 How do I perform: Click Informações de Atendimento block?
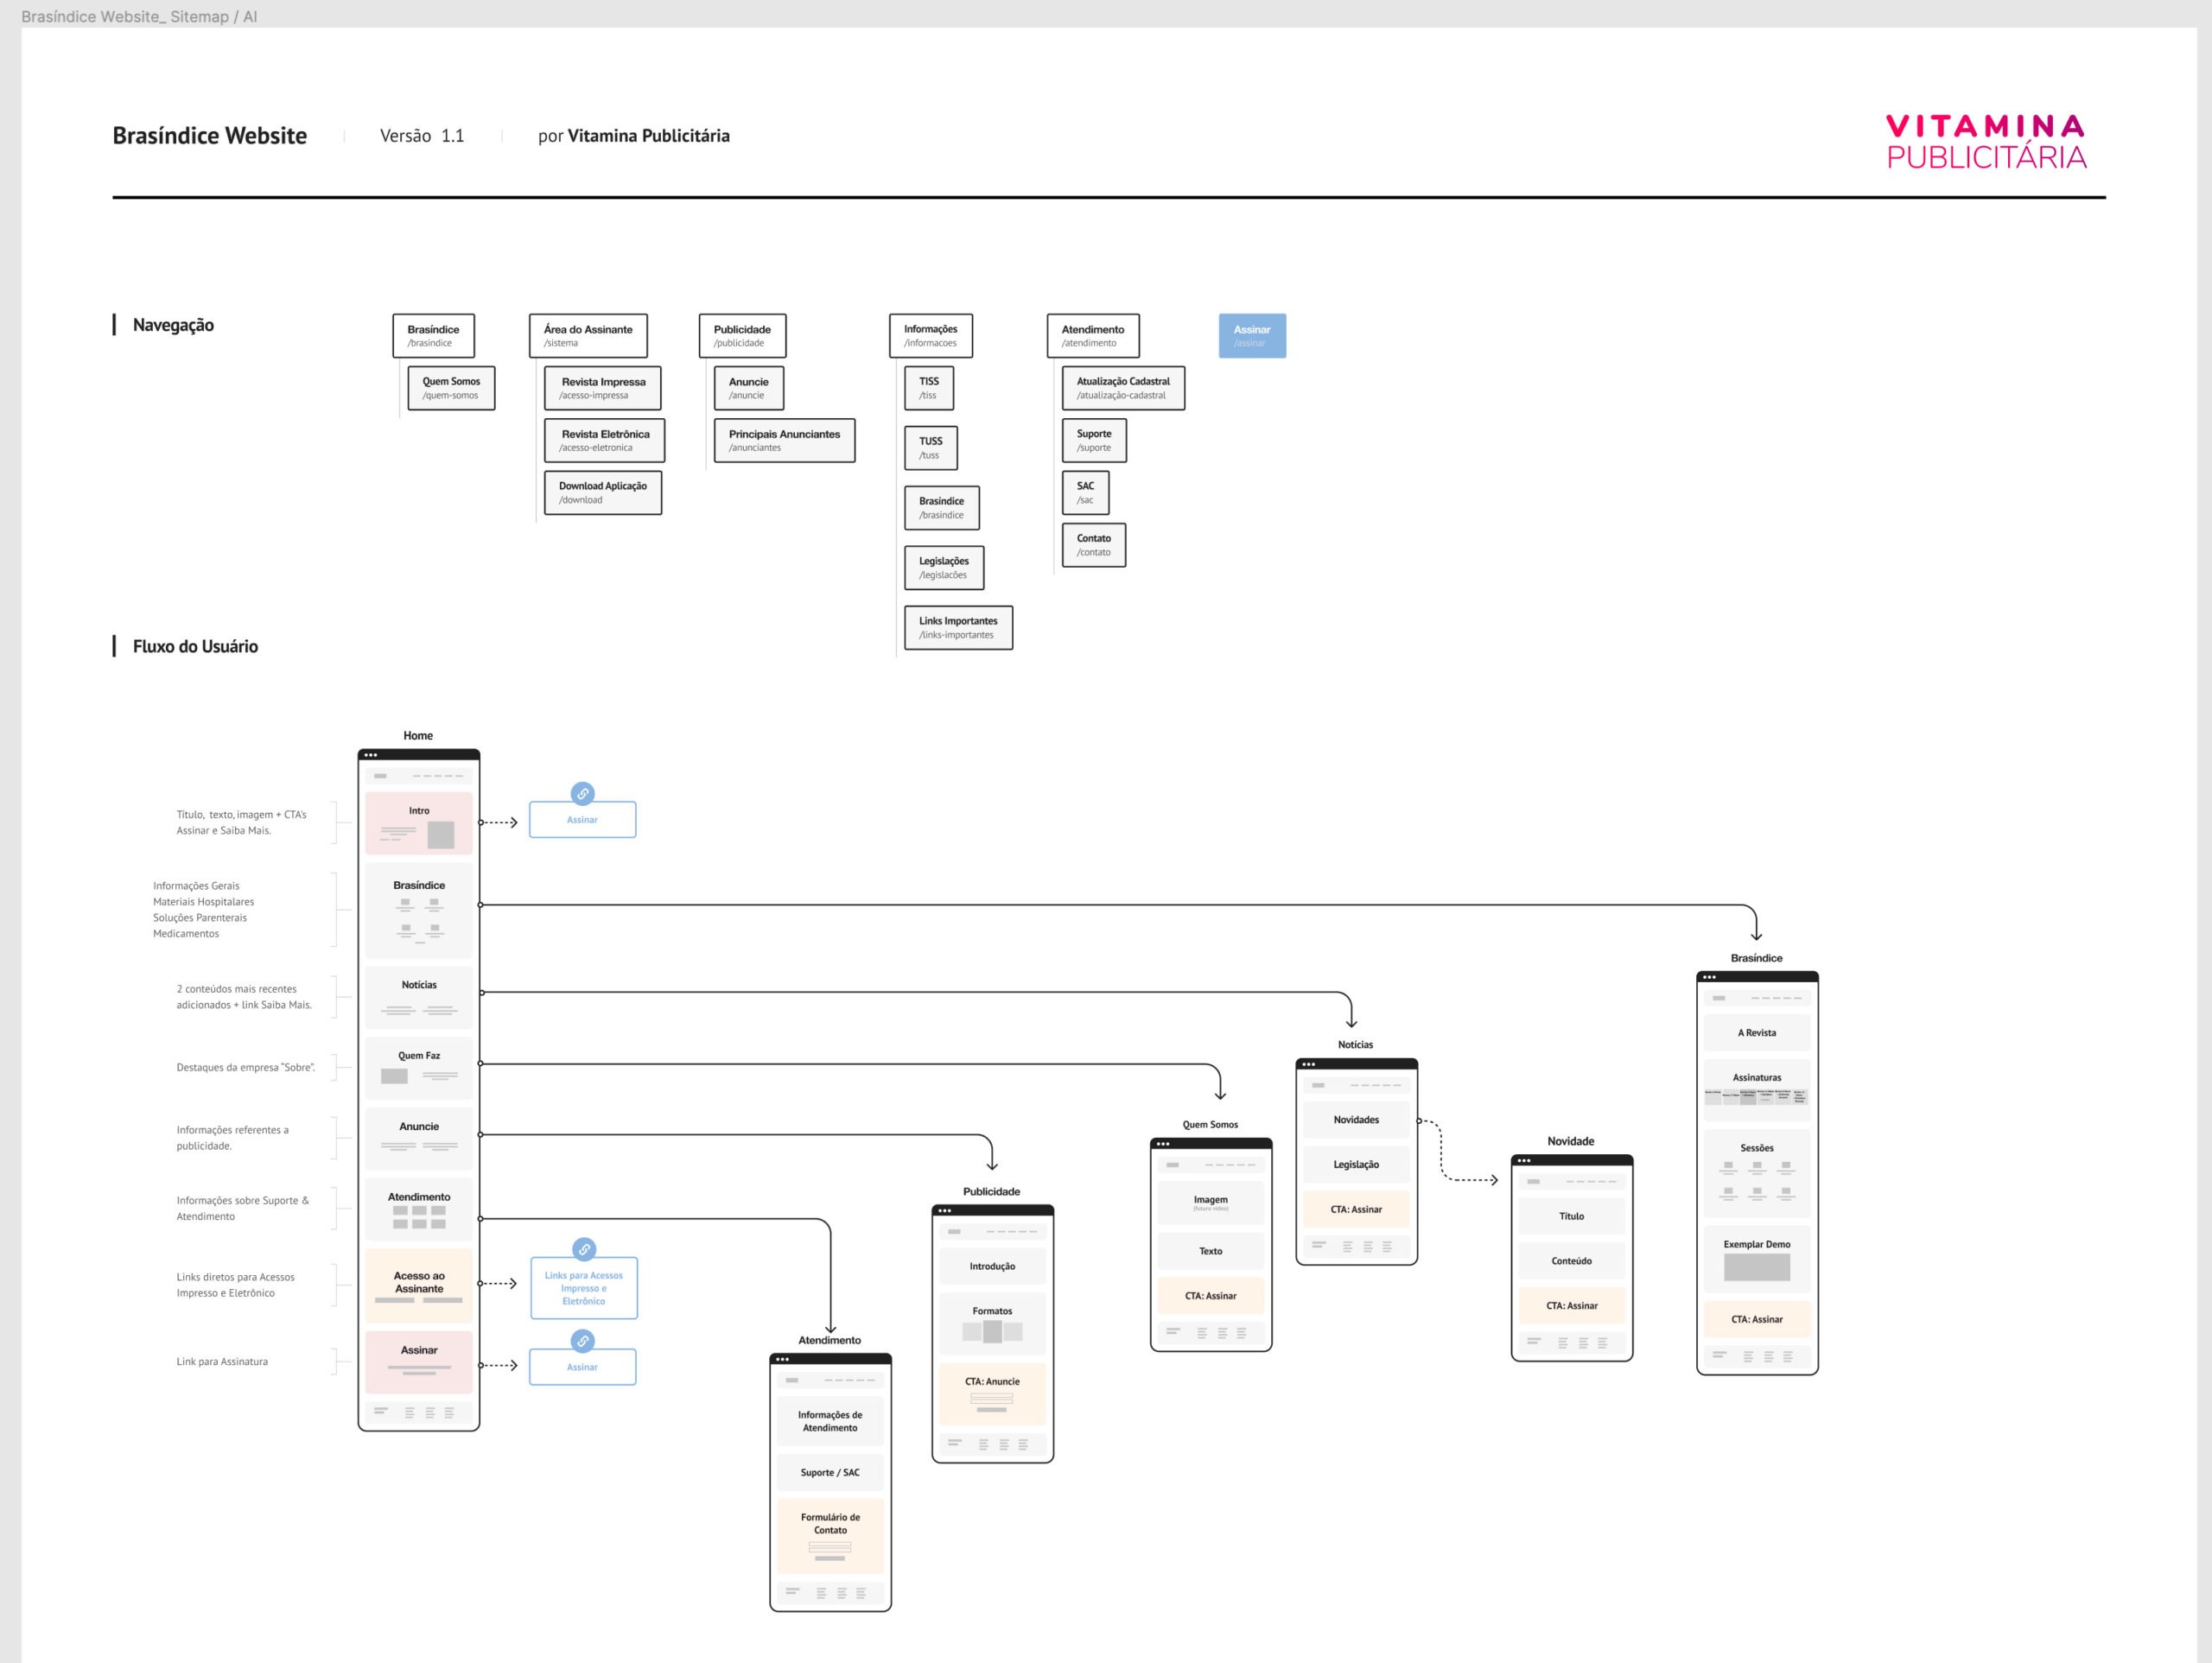click(830, 1421)
